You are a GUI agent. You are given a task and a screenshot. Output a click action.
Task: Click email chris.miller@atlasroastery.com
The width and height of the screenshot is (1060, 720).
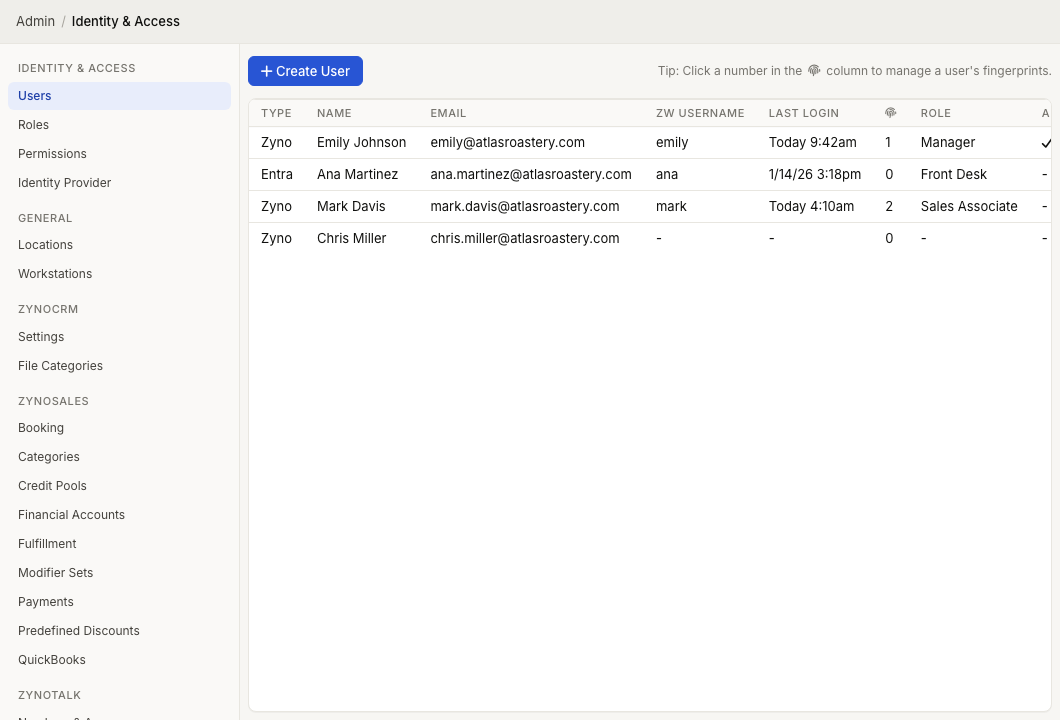click(525, 239)
